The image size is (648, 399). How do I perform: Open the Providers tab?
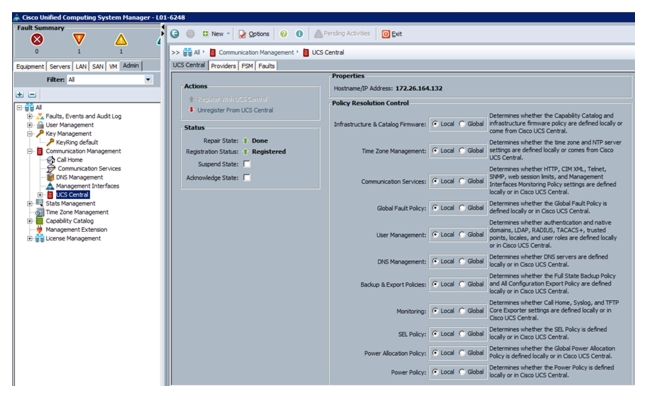(223, 66)
